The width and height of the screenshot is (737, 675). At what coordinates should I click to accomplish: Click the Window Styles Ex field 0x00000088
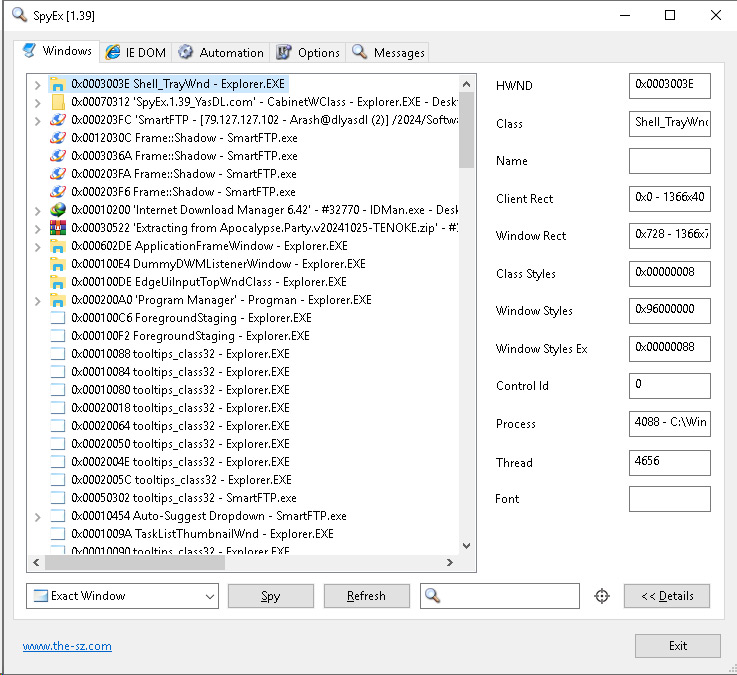(670, 349)
